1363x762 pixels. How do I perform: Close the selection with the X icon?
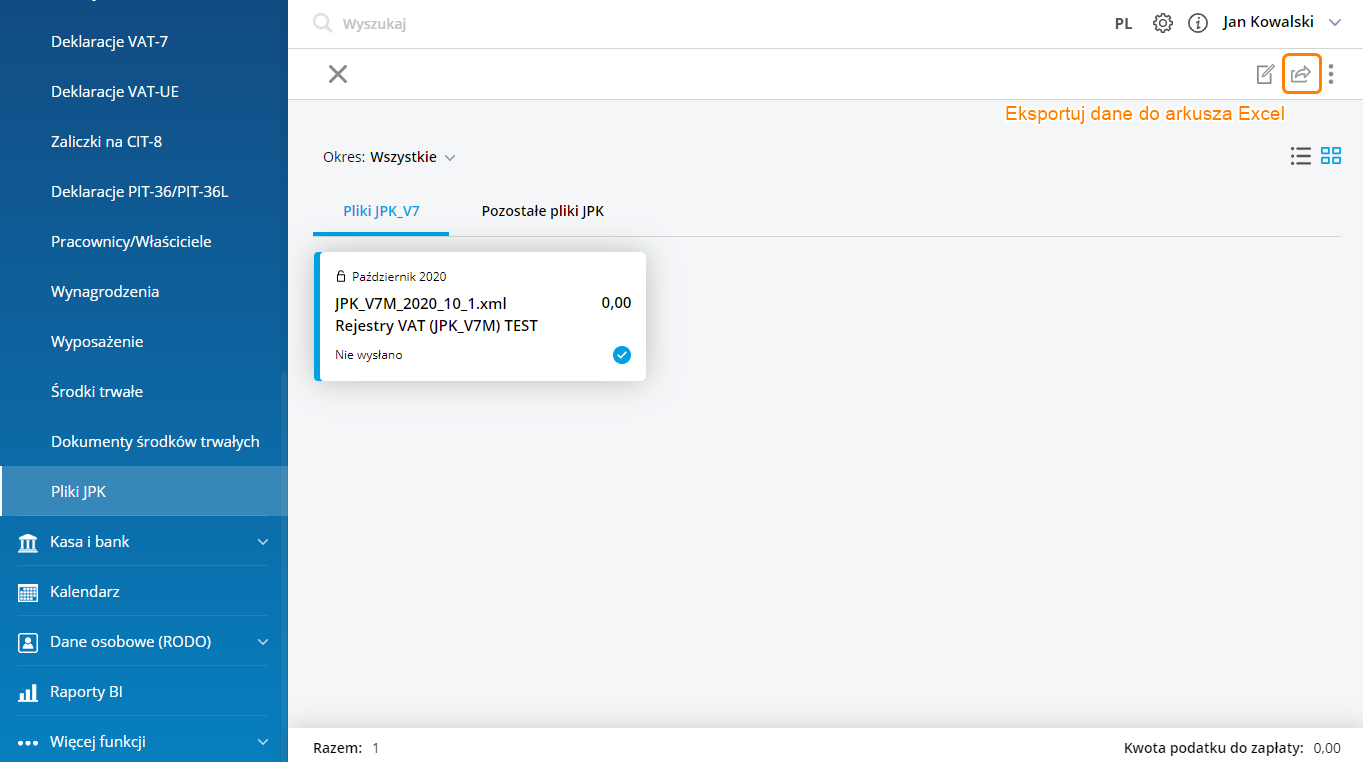coord(338,74)
